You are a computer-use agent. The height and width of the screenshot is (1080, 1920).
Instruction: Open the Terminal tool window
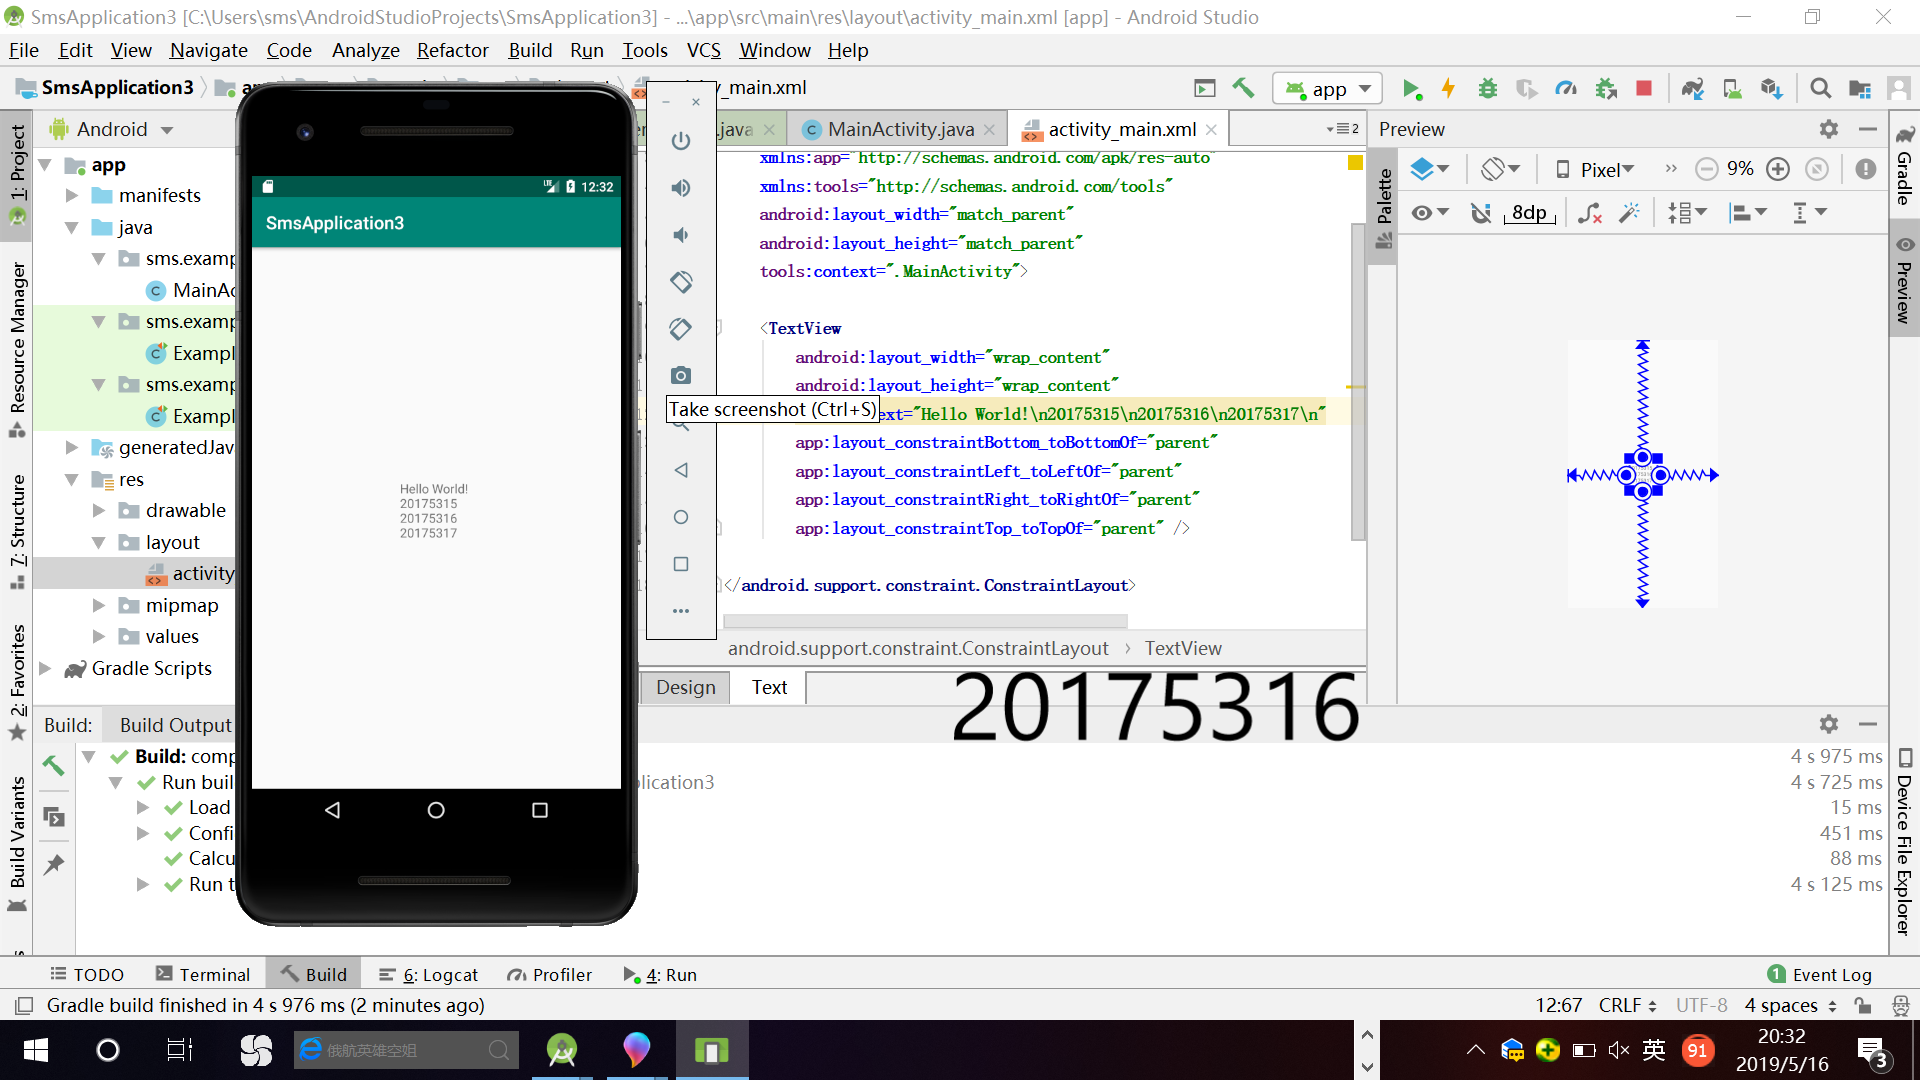click(203, 975)
